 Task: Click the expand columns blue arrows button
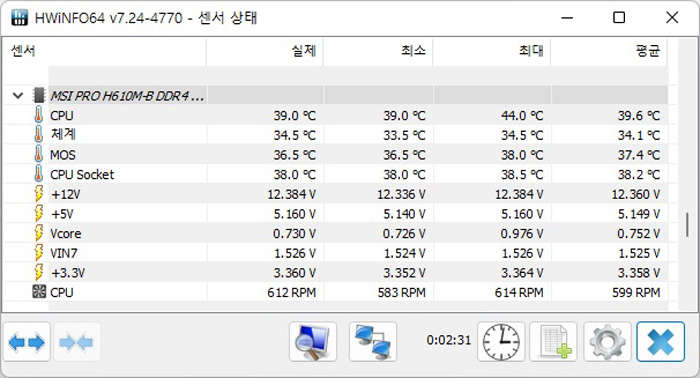tap(26, 342)
